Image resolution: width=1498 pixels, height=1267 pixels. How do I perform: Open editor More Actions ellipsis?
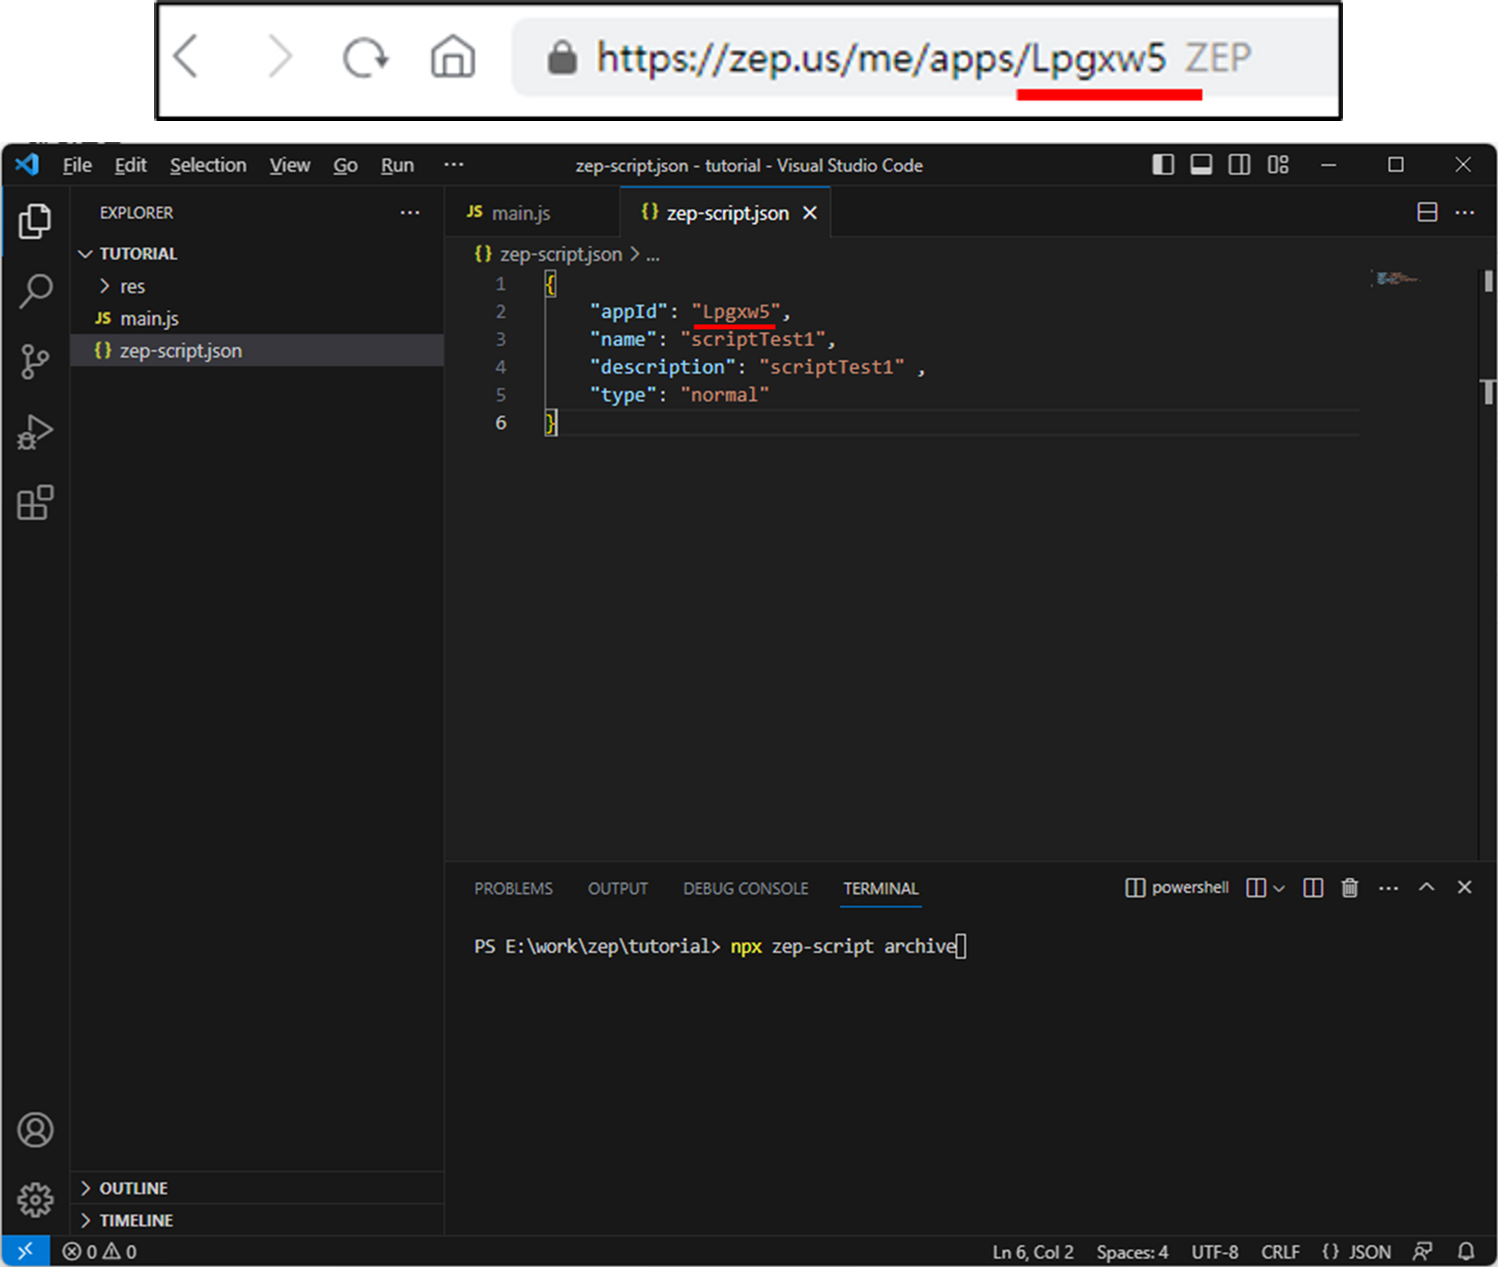(1465, 212)
